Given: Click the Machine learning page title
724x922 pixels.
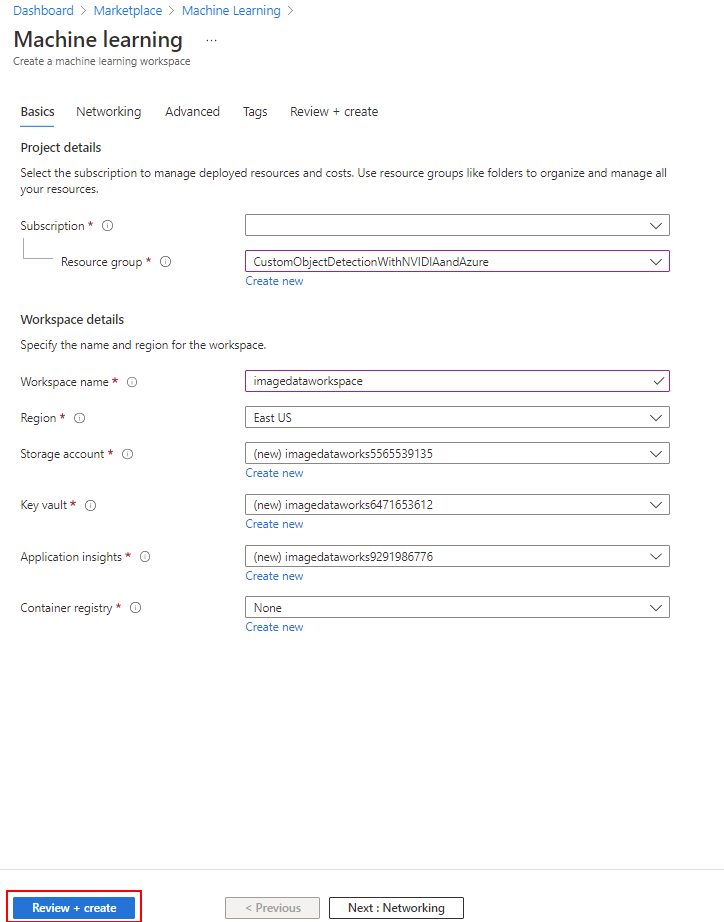Looking at the screenshot, I should 98,39.
